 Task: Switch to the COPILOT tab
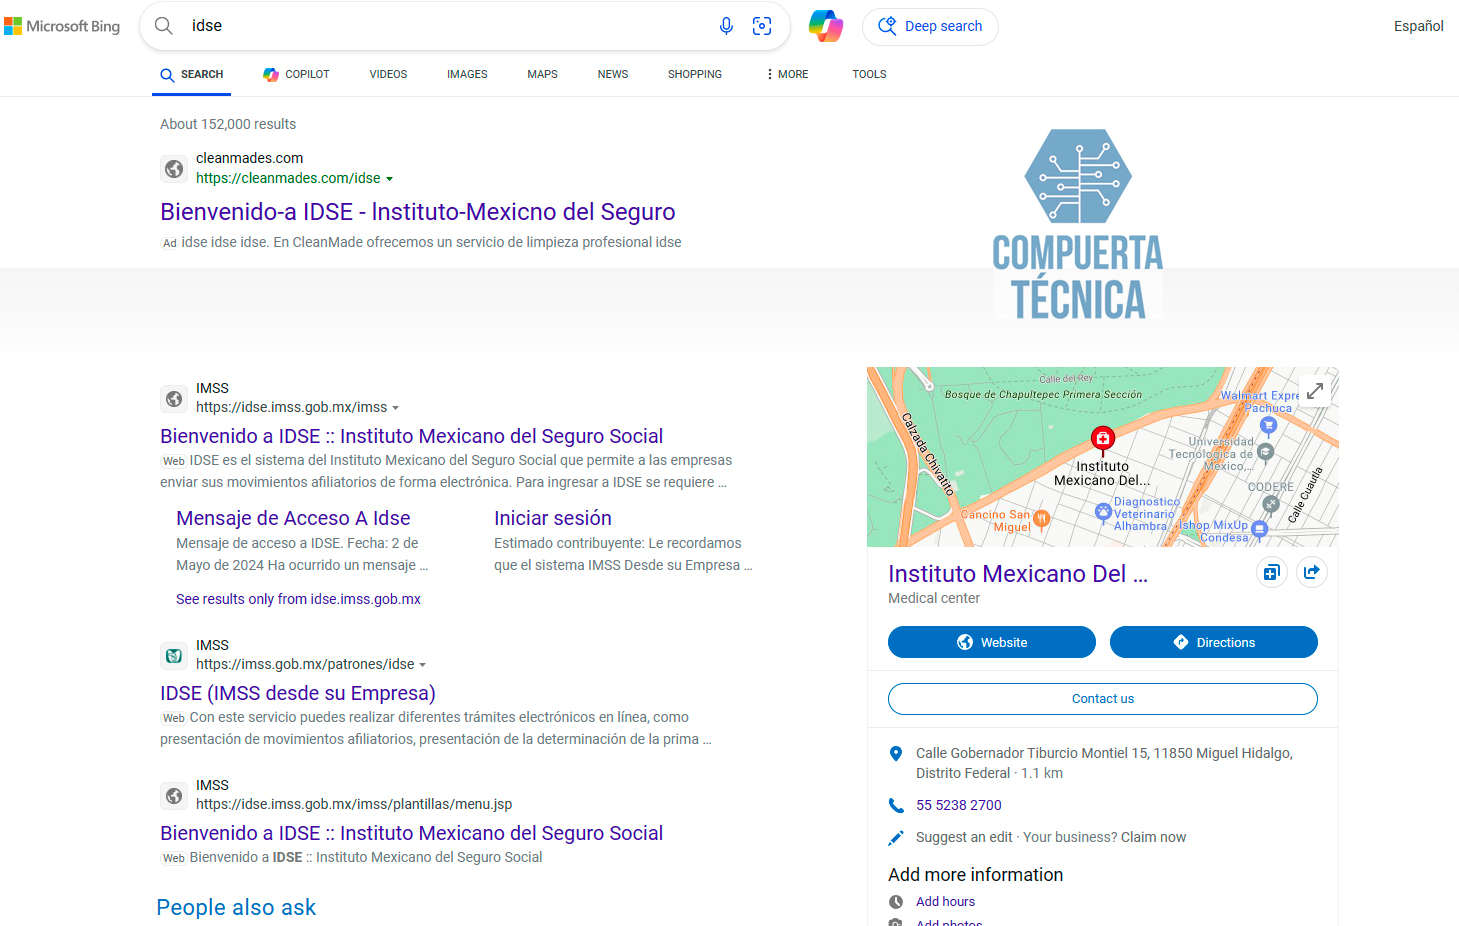(296, 75)
